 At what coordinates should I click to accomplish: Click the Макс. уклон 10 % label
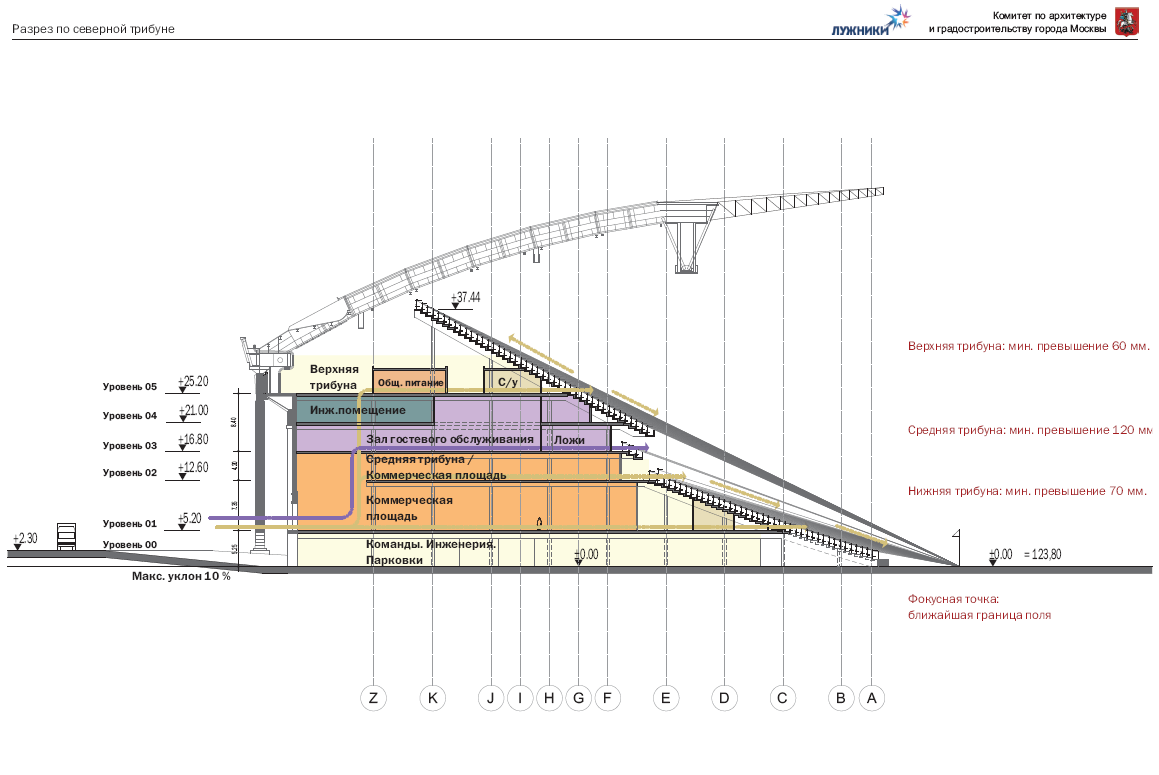click(181, 577)
